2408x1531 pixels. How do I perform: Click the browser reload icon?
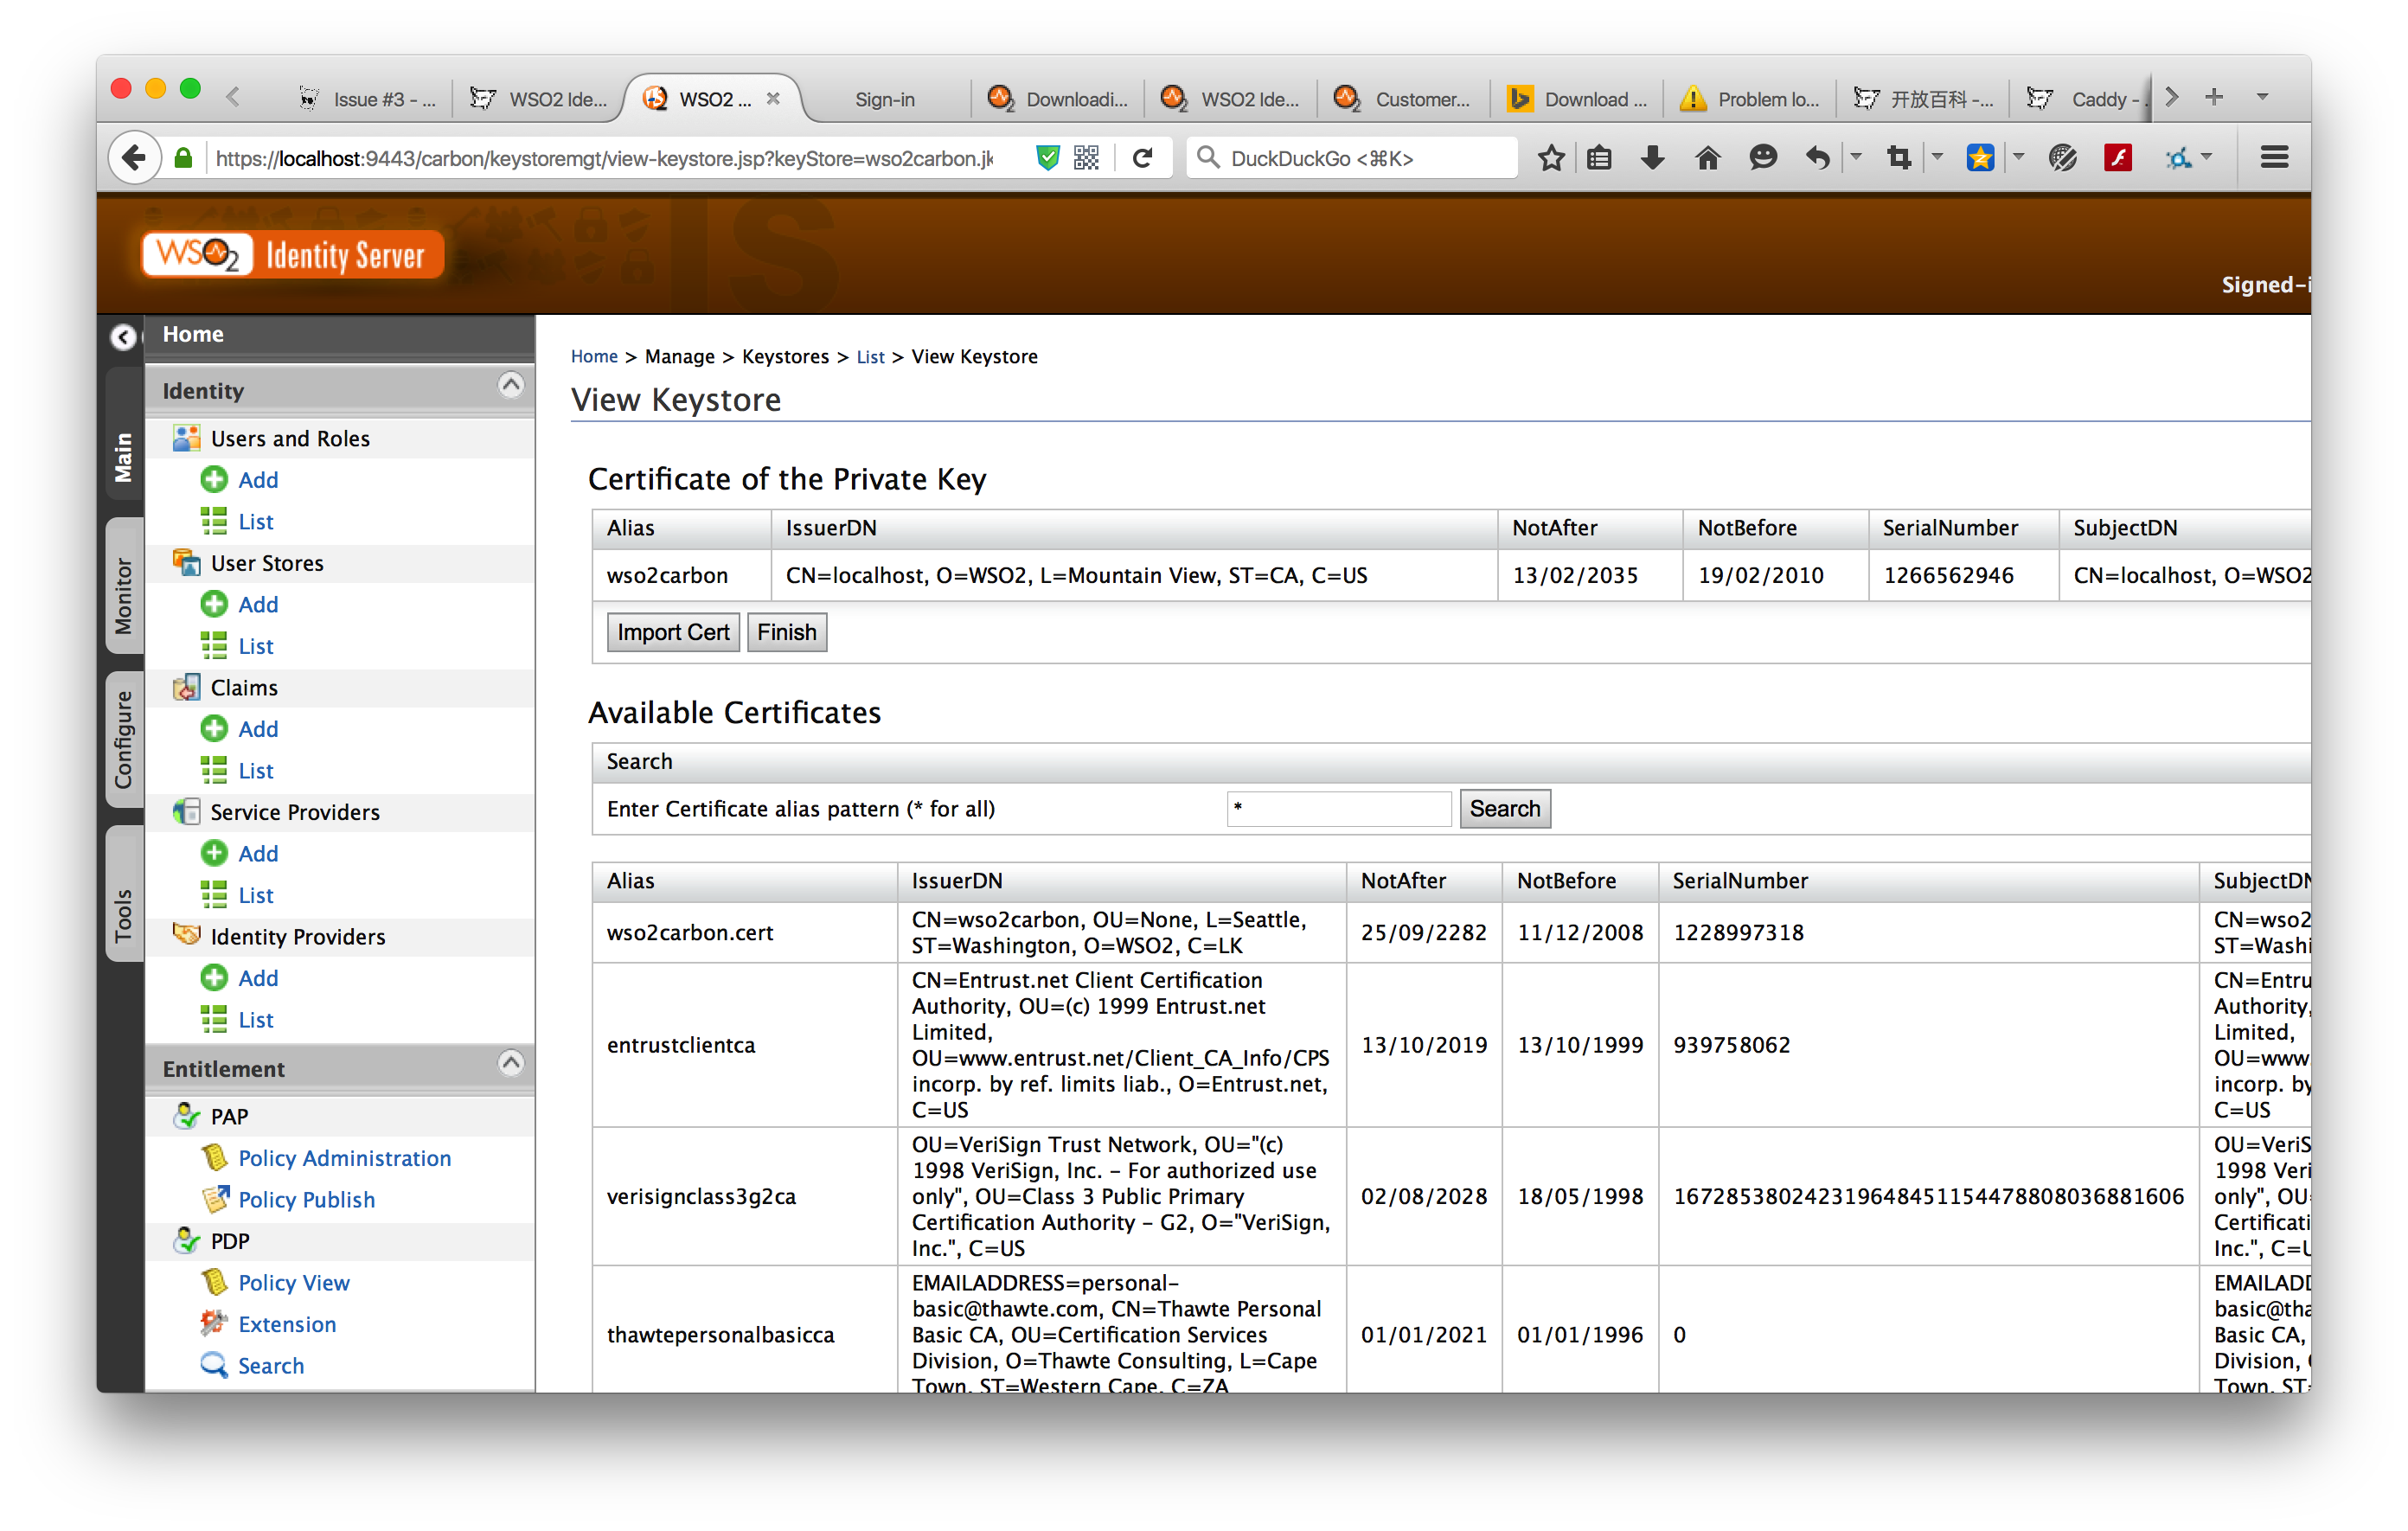(x=1142, y=158)
